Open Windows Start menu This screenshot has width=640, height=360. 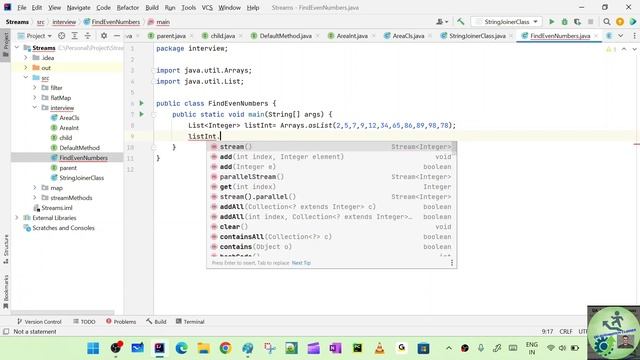pos(93,348)
